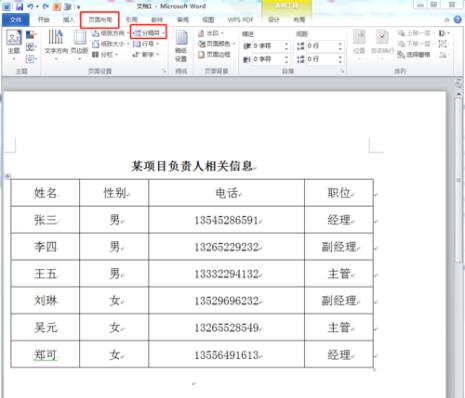Image resolution: width=465 pixels, height=398 pixels.
Task: Open the table tools 设计 (Design) tab
Action: (274, 20)
